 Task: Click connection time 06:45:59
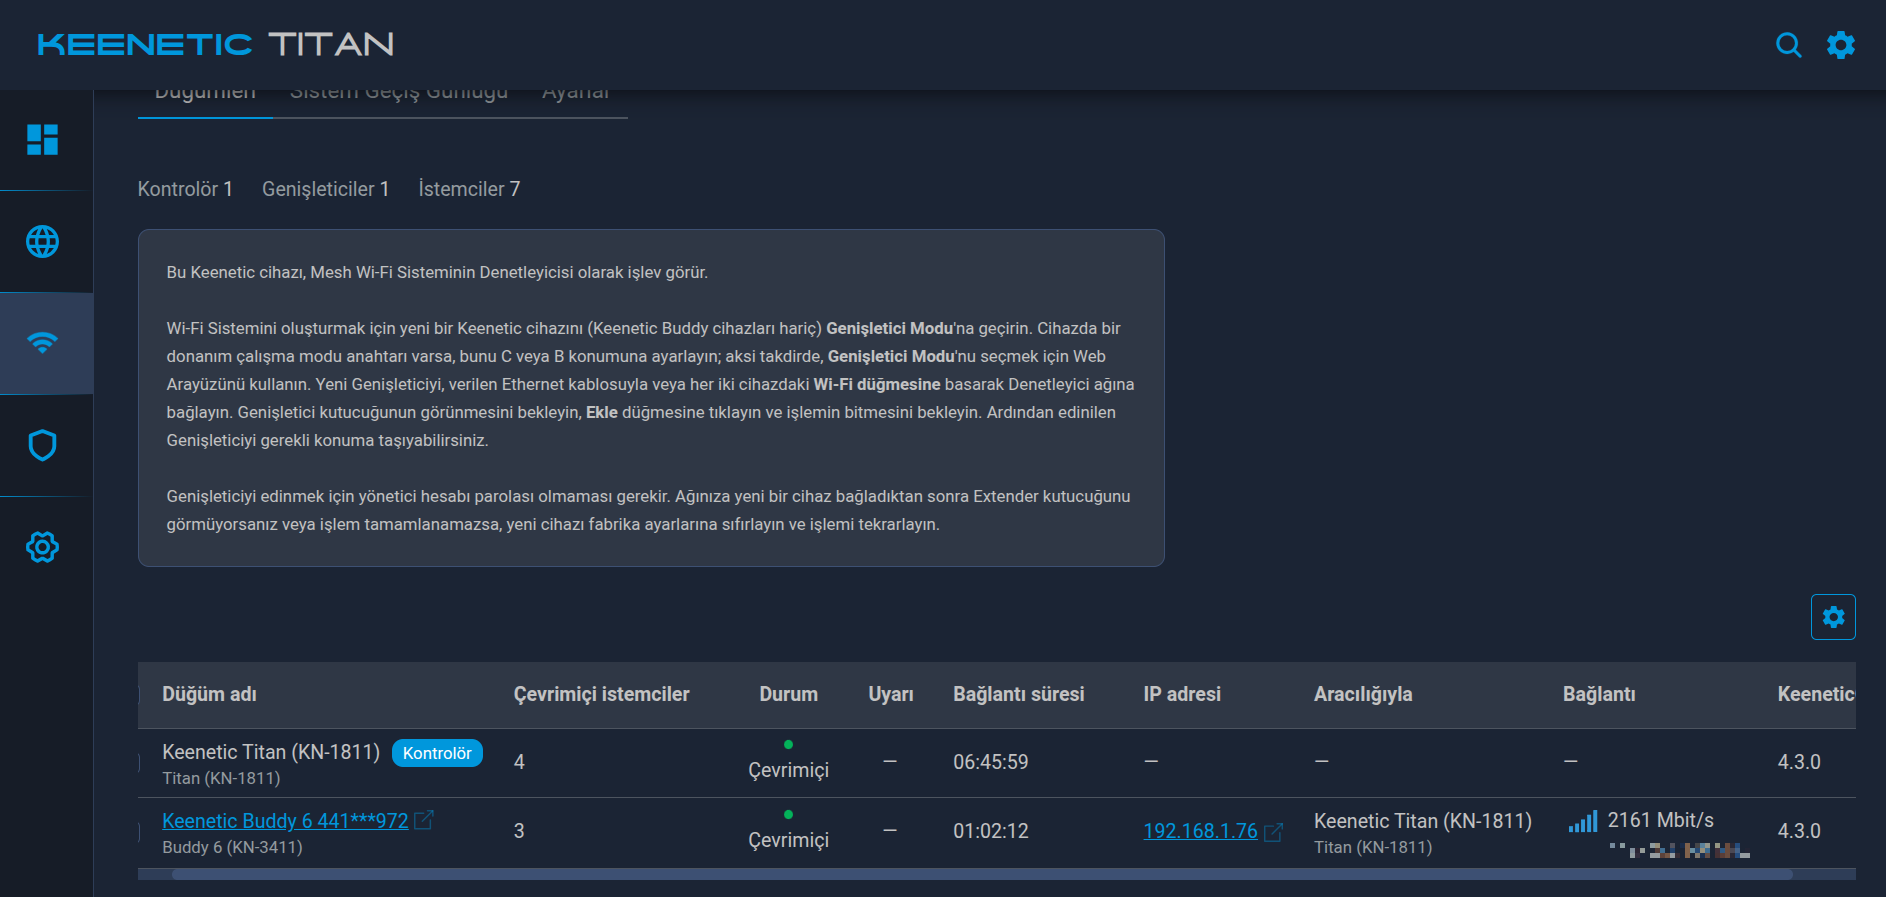[990, 762]
